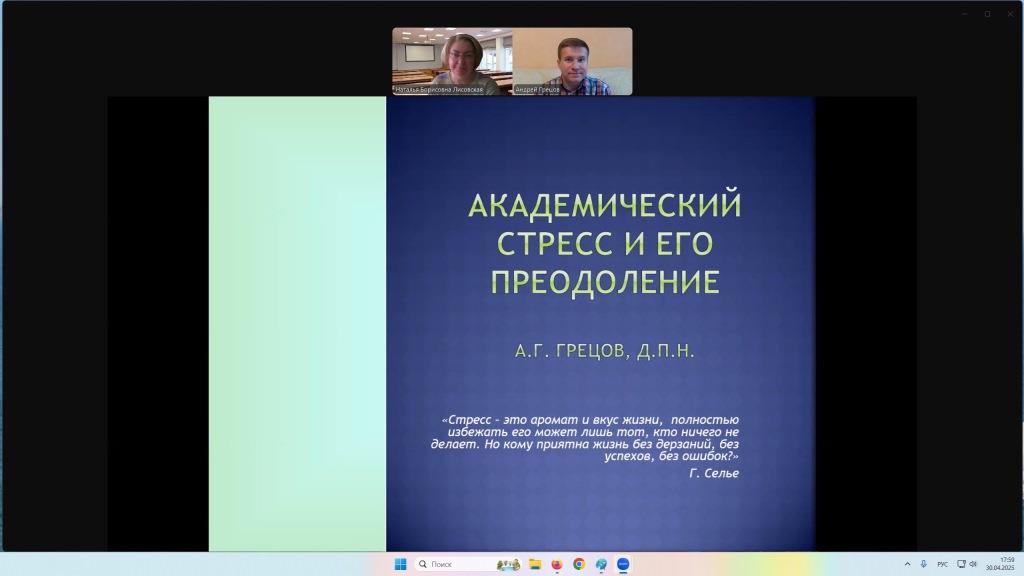Maximize the meeting window
Viewport: 1024px width, 576px height.
click(987, 14)
